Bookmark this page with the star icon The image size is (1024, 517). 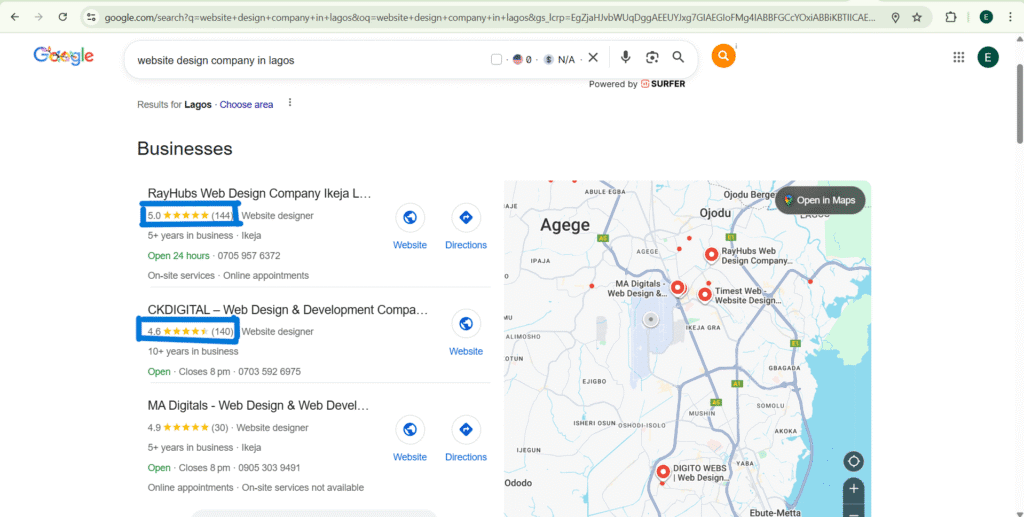(x=917, y=18)
